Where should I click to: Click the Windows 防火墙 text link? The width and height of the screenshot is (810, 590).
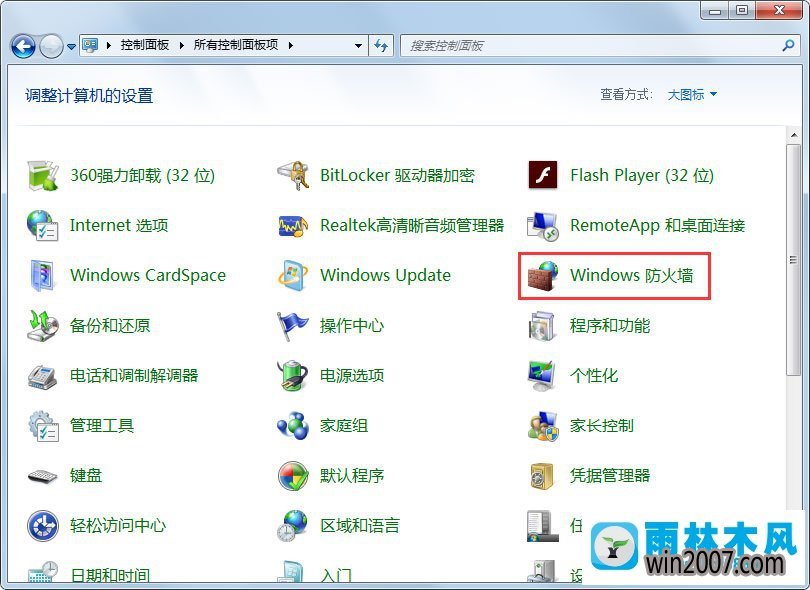coord(631,275)
